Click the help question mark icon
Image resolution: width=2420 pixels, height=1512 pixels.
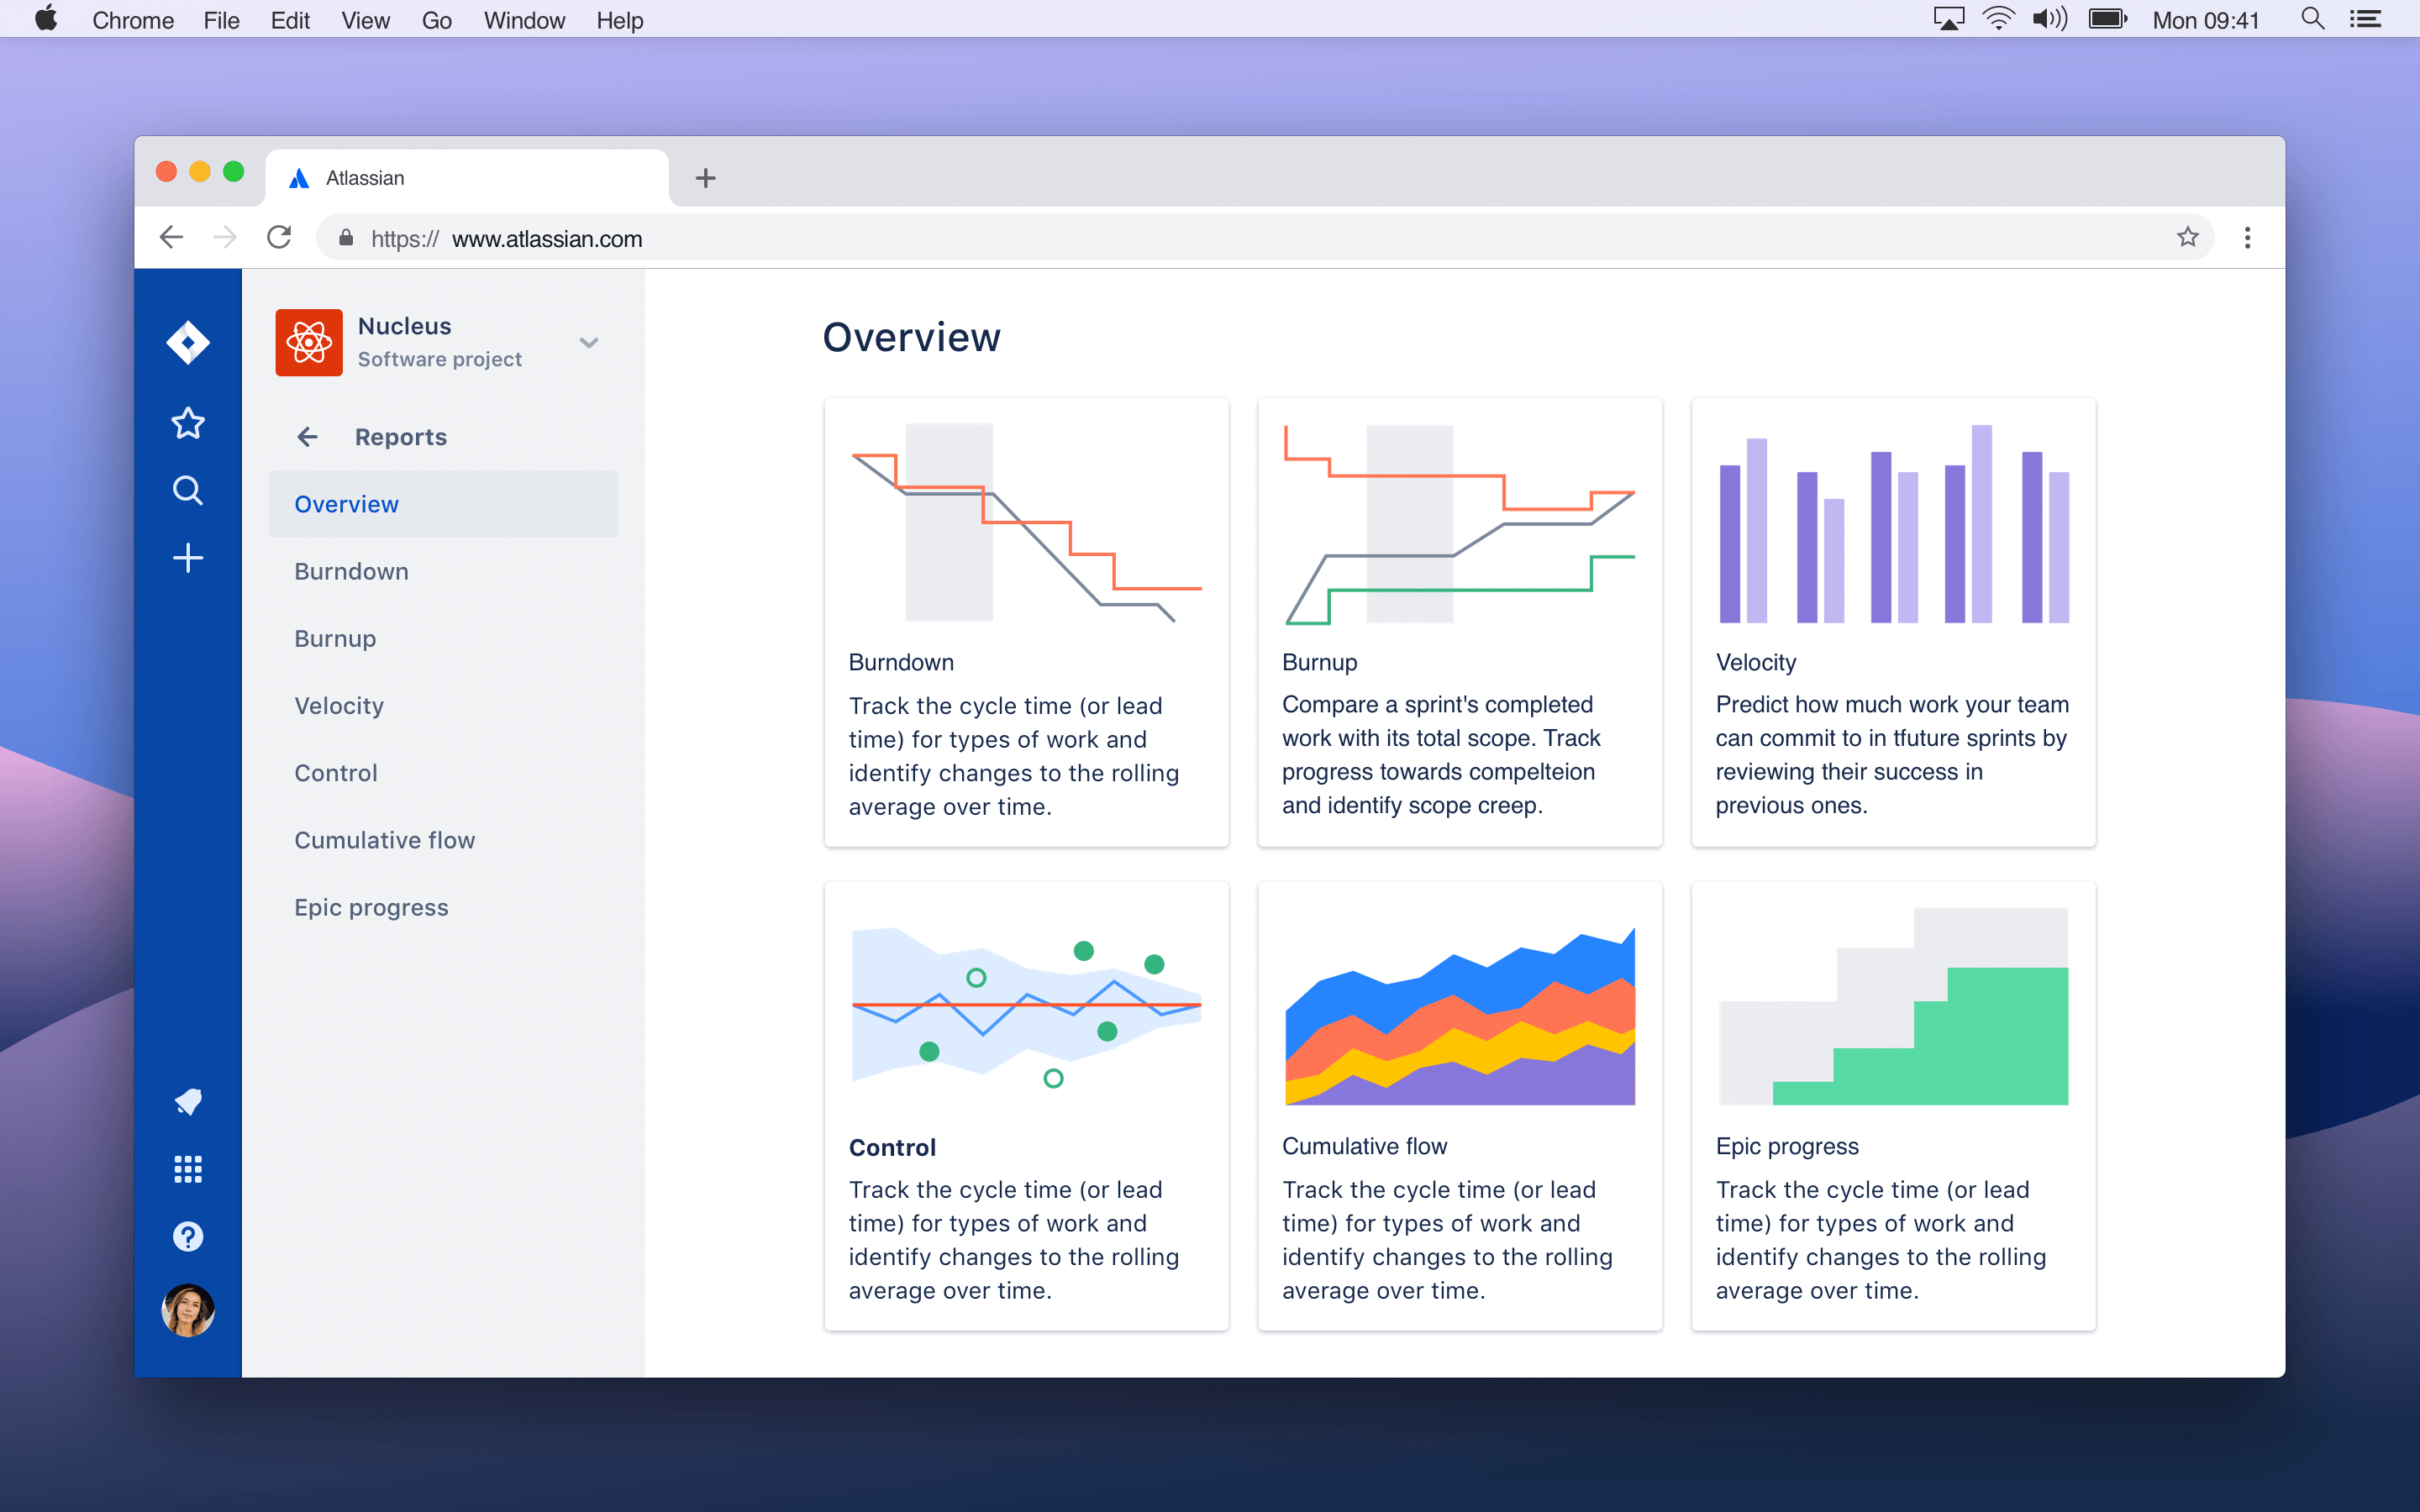coord(187,1235)
